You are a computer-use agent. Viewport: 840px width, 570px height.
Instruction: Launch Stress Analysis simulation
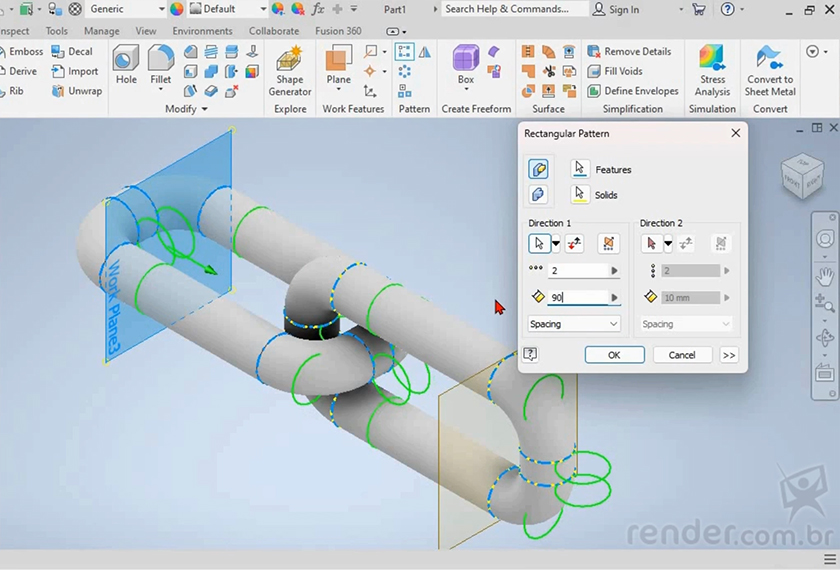(712, 70)
